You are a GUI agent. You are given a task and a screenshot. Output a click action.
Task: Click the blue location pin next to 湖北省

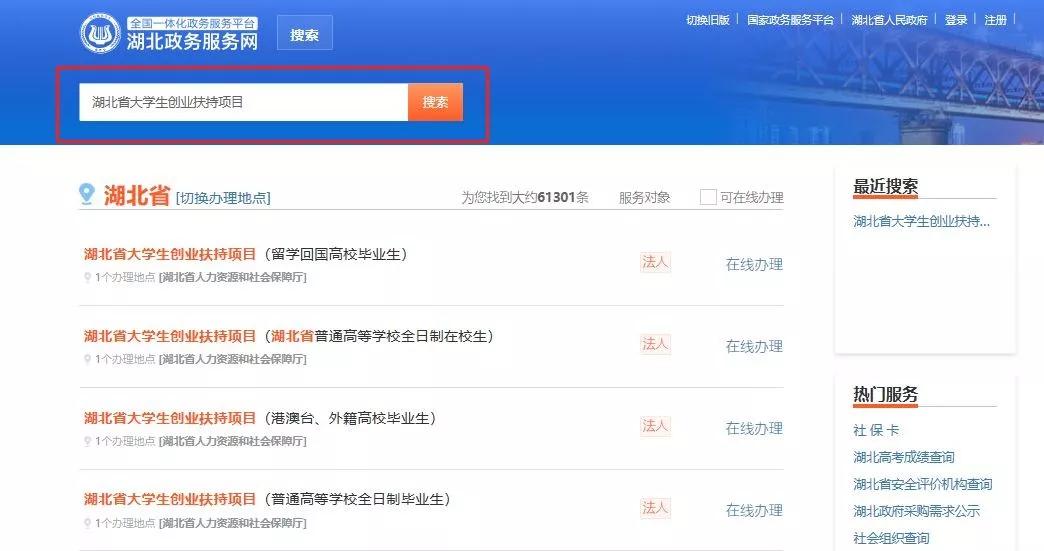point(87,194)
